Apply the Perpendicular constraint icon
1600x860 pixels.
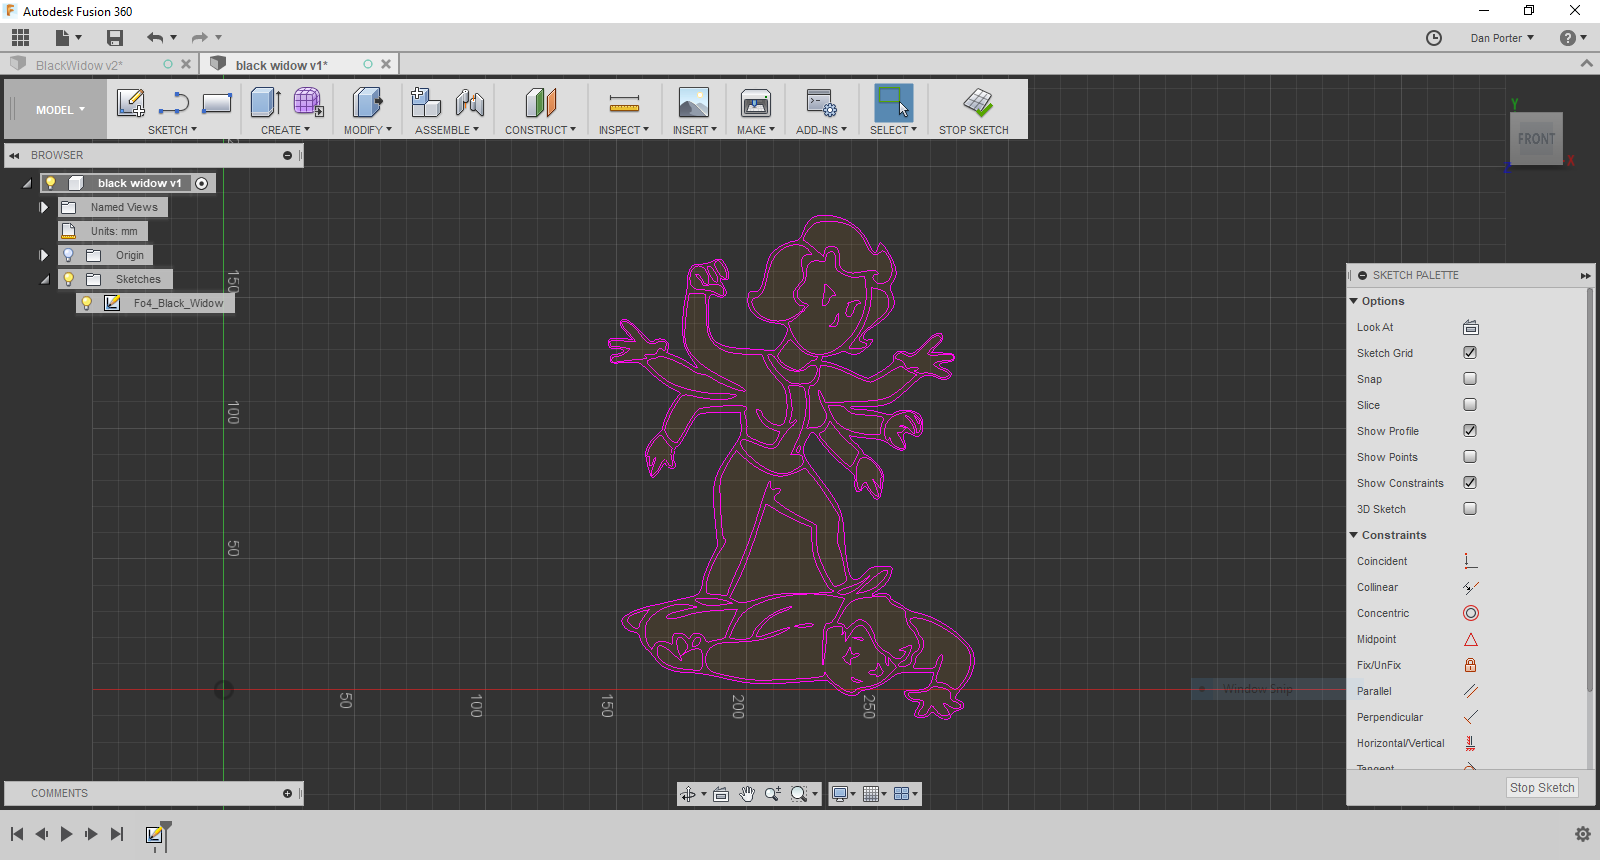point(1470,717)
